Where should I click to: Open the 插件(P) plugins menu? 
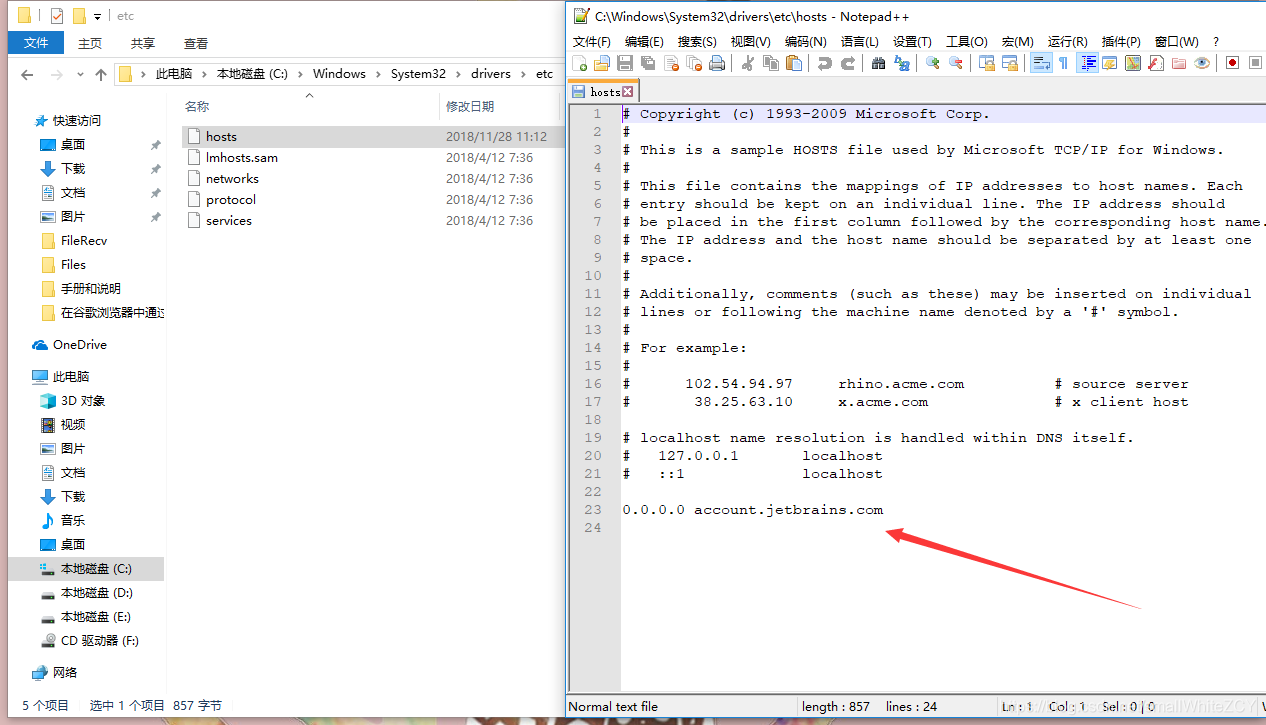[1122, 41]
